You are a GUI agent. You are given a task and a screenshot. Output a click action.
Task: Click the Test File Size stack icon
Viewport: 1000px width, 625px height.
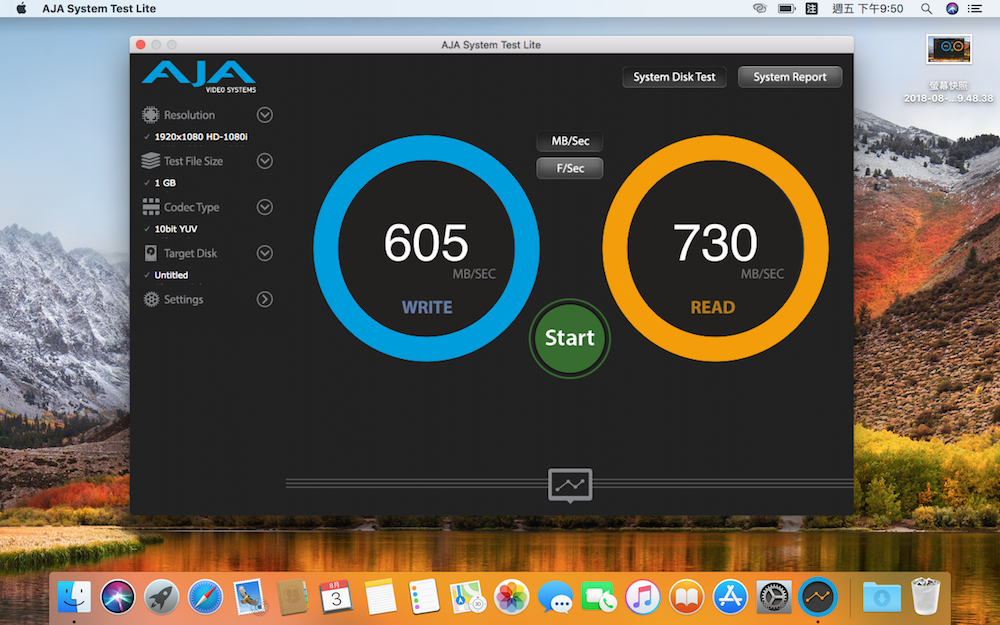pyautogui.click(x=150, y=161)
